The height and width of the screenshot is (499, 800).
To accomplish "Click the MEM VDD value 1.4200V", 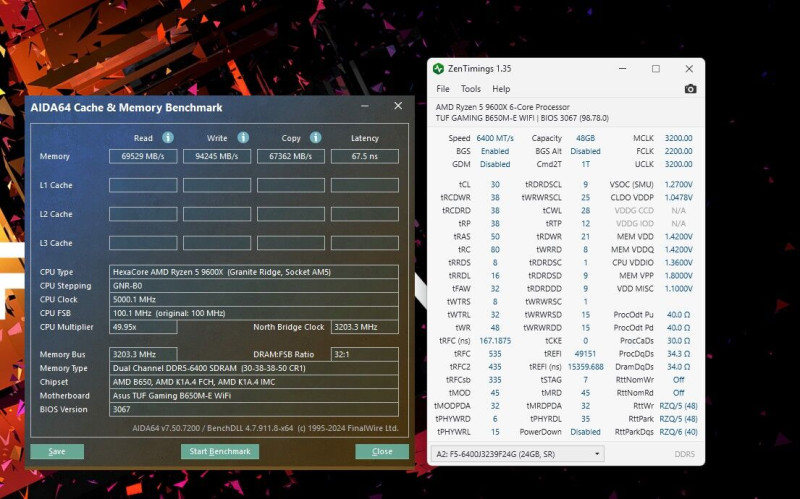I will click(x=678, y=236).
